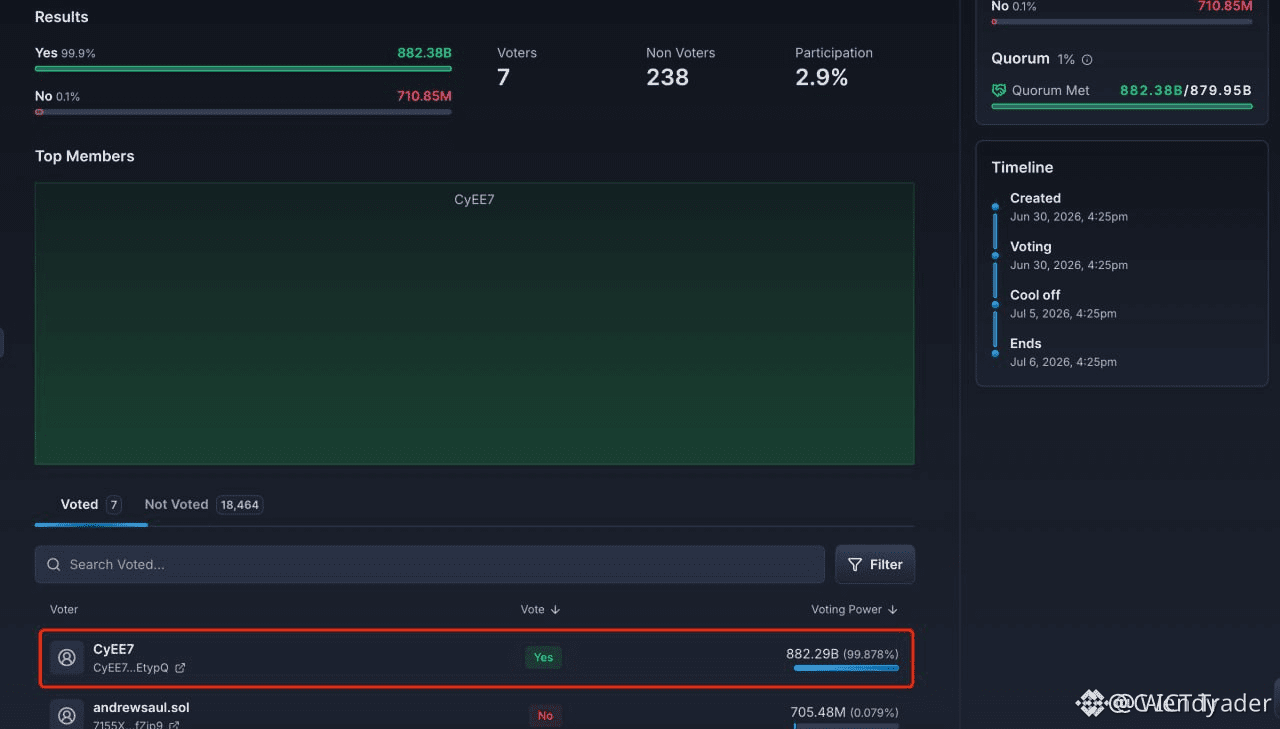Click the Top Members heading

(x=84, y=156)
